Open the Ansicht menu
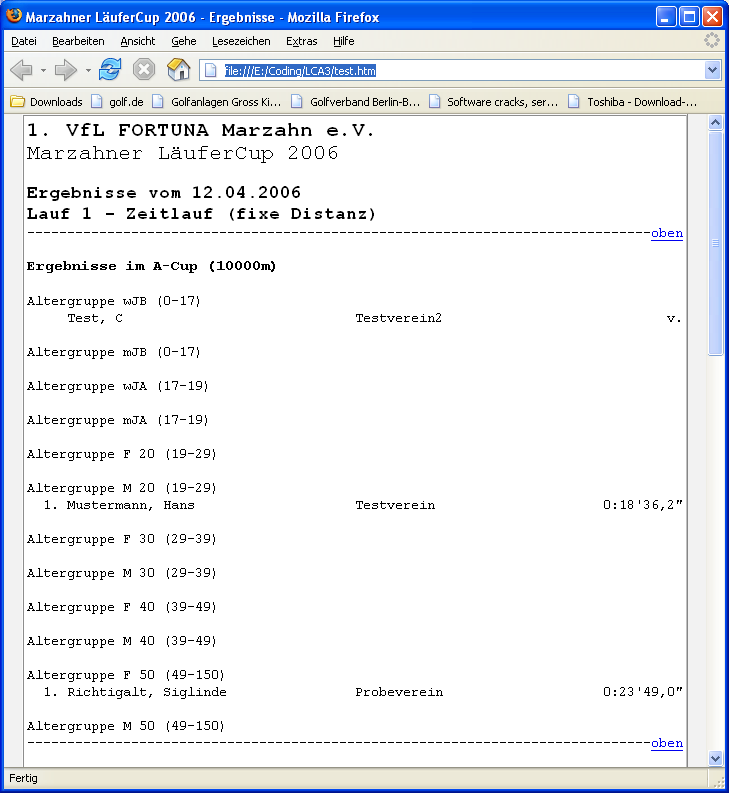729x793 pixels. click(x=138, y=41)
